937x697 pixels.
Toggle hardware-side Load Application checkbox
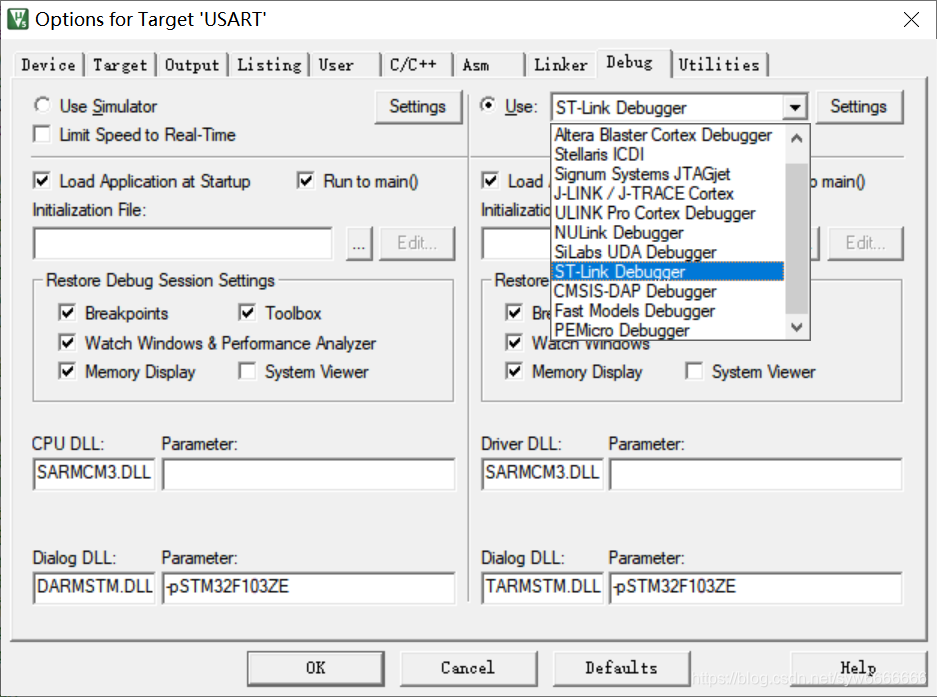(490, 181)
